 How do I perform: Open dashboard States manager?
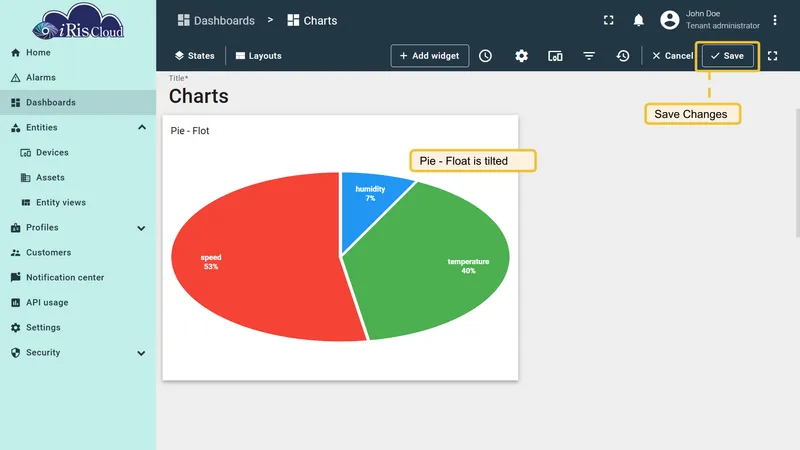(195, 56)
